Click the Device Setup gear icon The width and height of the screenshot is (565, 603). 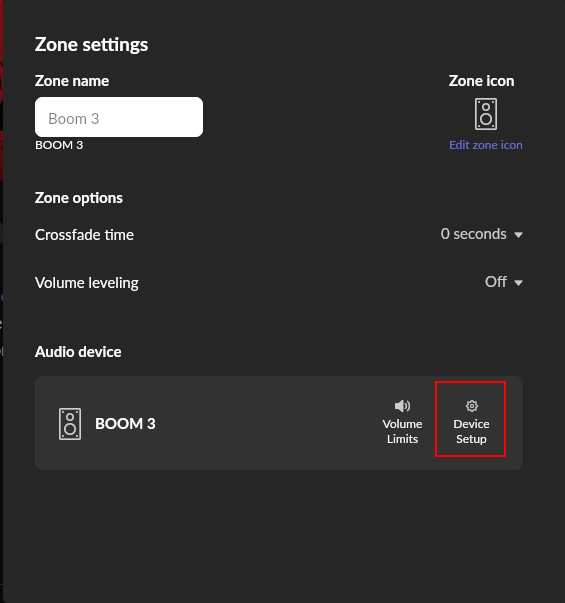coord(472,406)
